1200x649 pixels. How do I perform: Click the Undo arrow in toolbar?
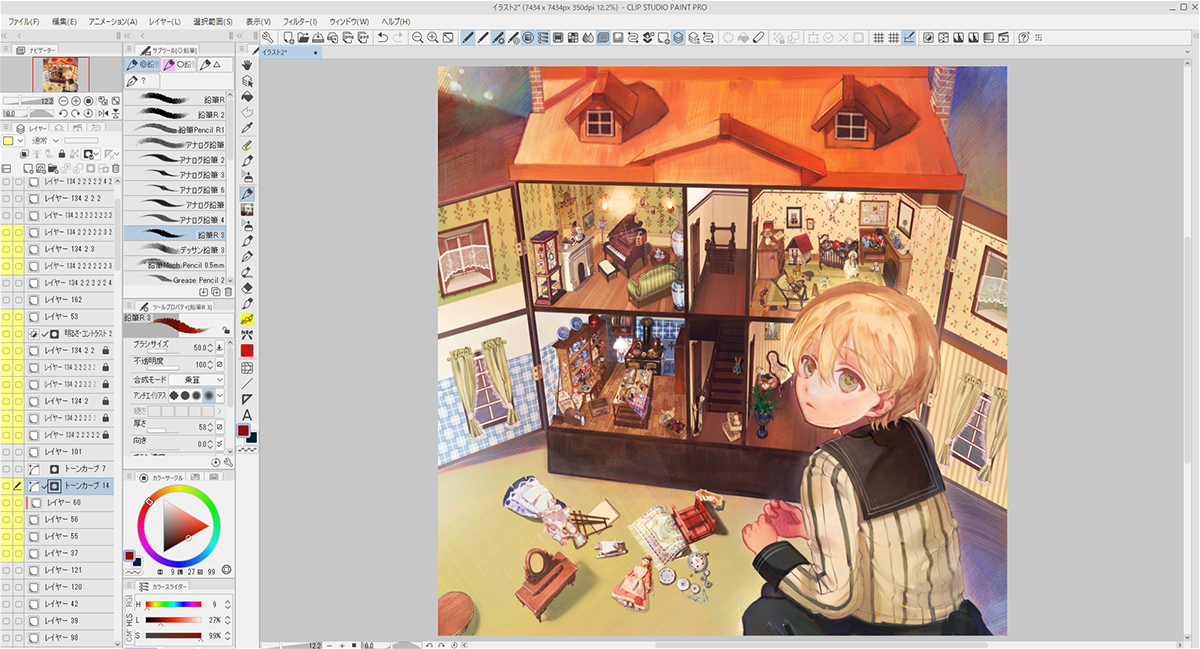pos(383,38)
